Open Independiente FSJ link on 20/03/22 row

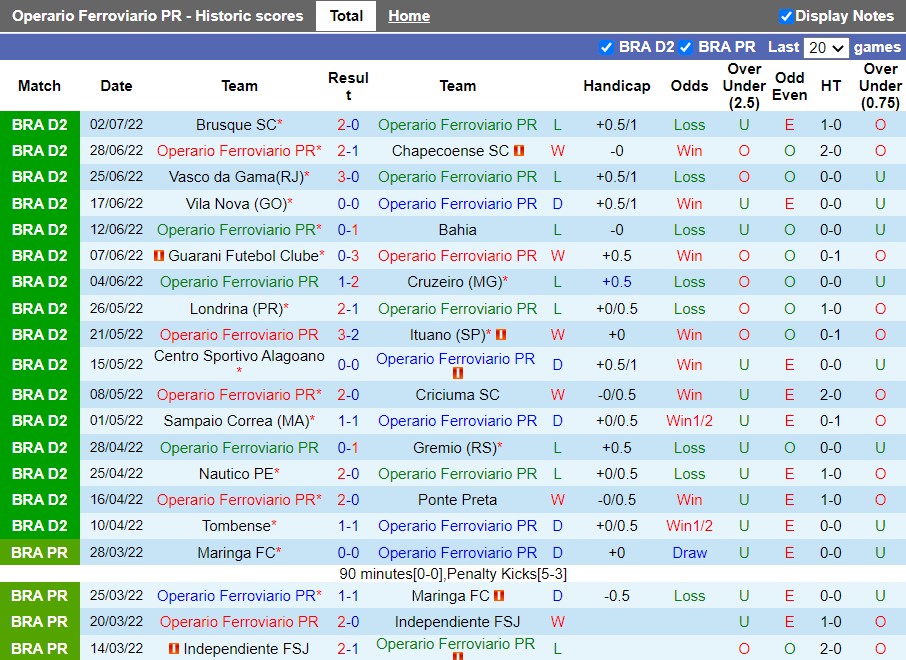pos(457,622)
